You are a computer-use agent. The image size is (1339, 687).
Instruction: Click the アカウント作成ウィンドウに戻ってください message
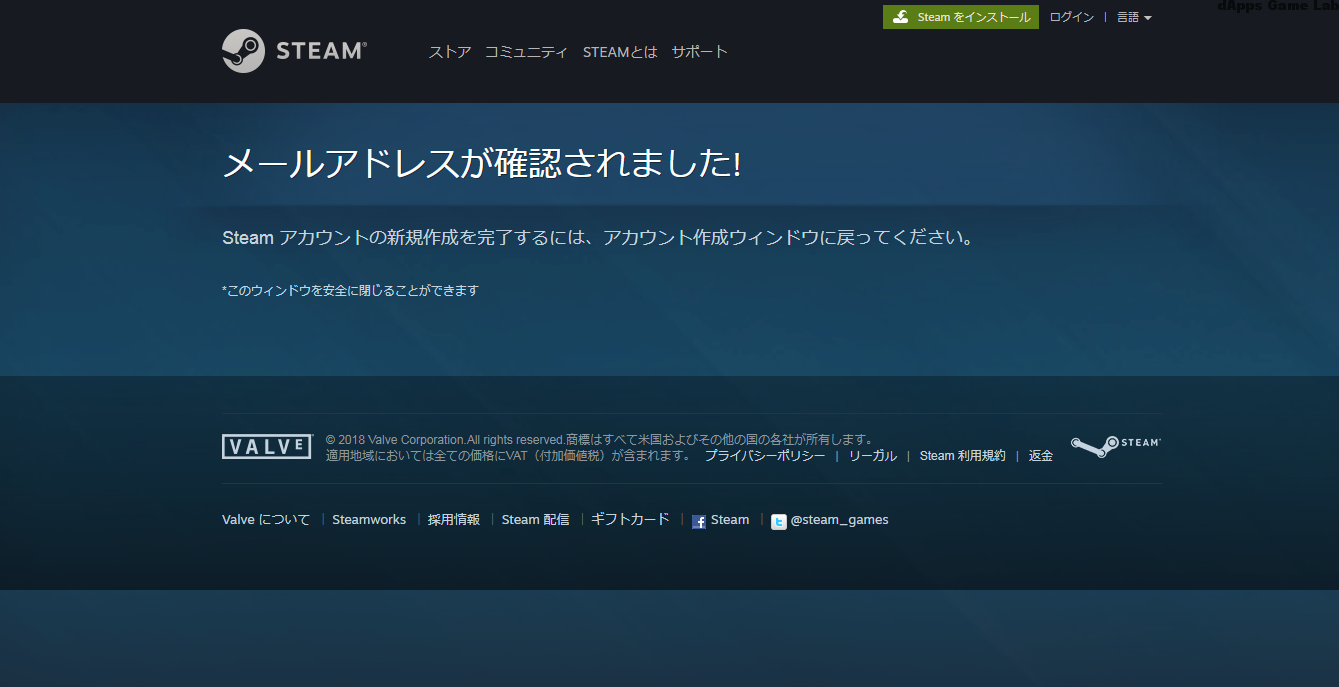click(789, 238)
